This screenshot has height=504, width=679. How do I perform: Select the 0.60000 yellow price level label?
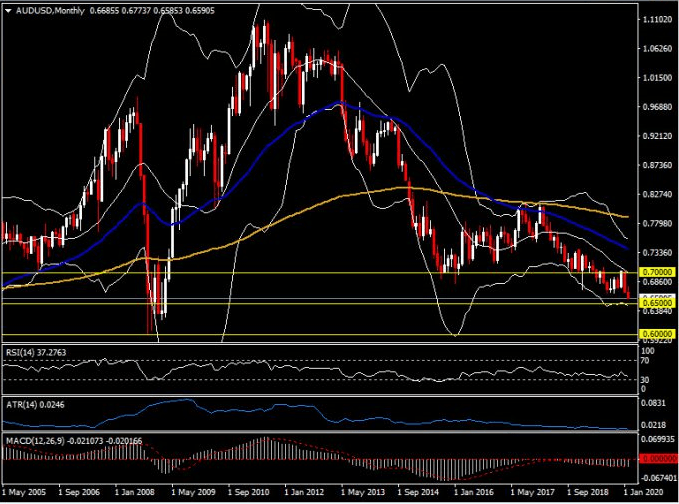(657, 334)
